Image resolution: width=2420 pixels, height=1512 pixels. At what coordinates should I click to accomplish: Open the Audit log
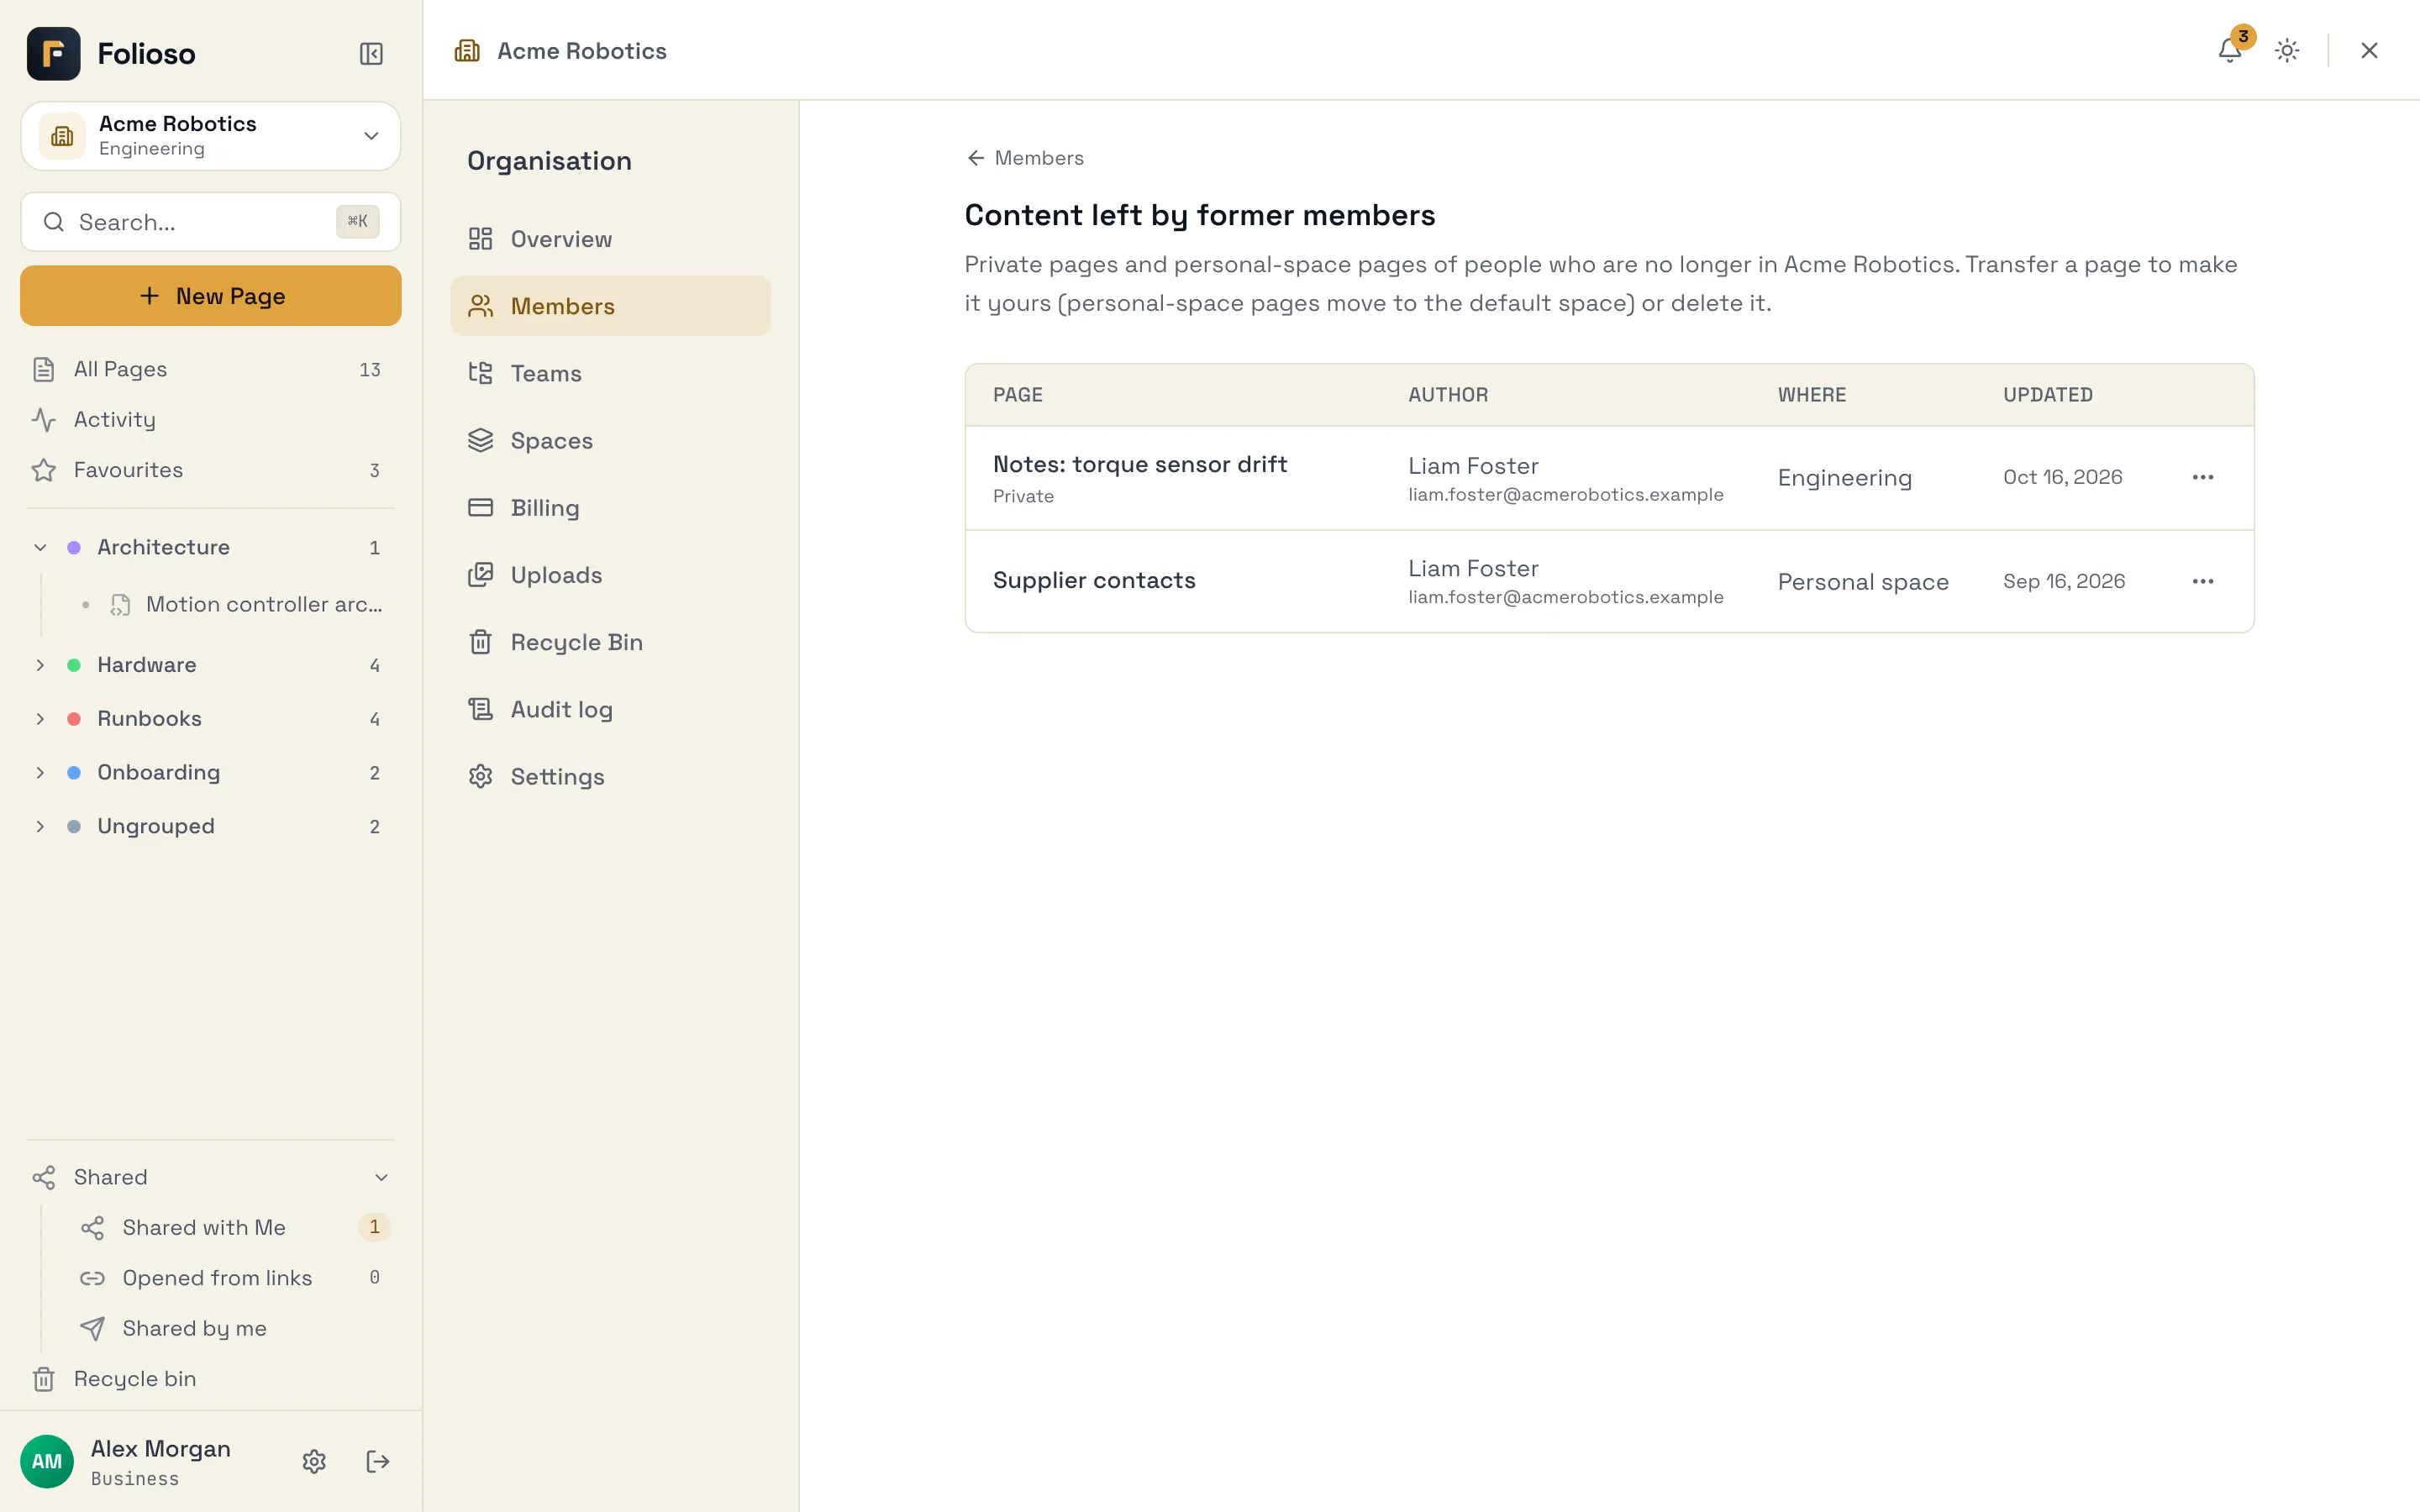pyautogui.click(x=611, y=709)
